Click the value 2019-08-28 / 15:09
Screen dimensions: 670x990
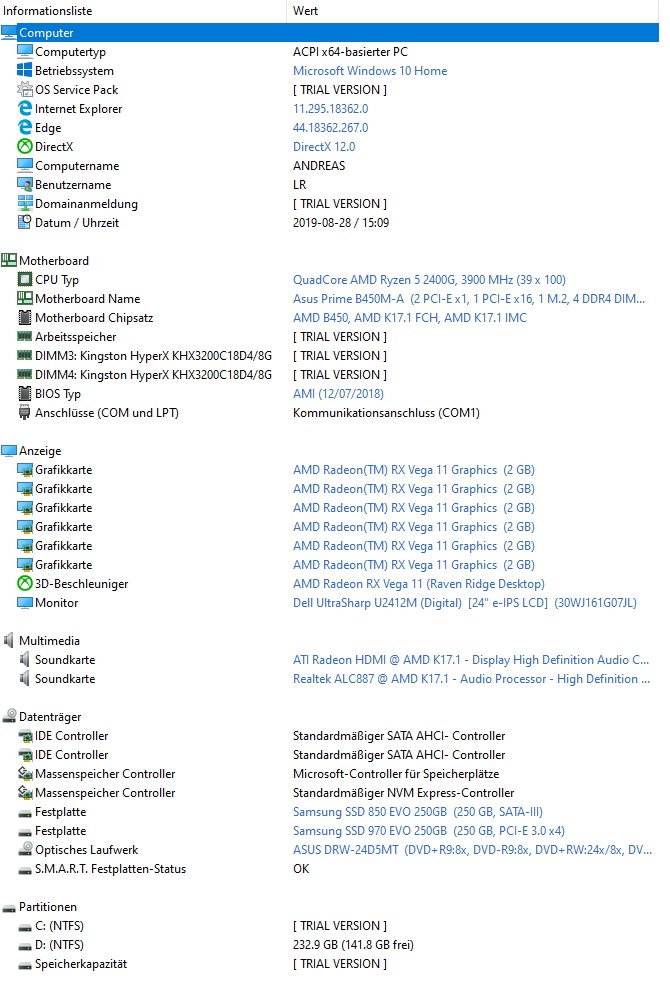click(341, 222)
